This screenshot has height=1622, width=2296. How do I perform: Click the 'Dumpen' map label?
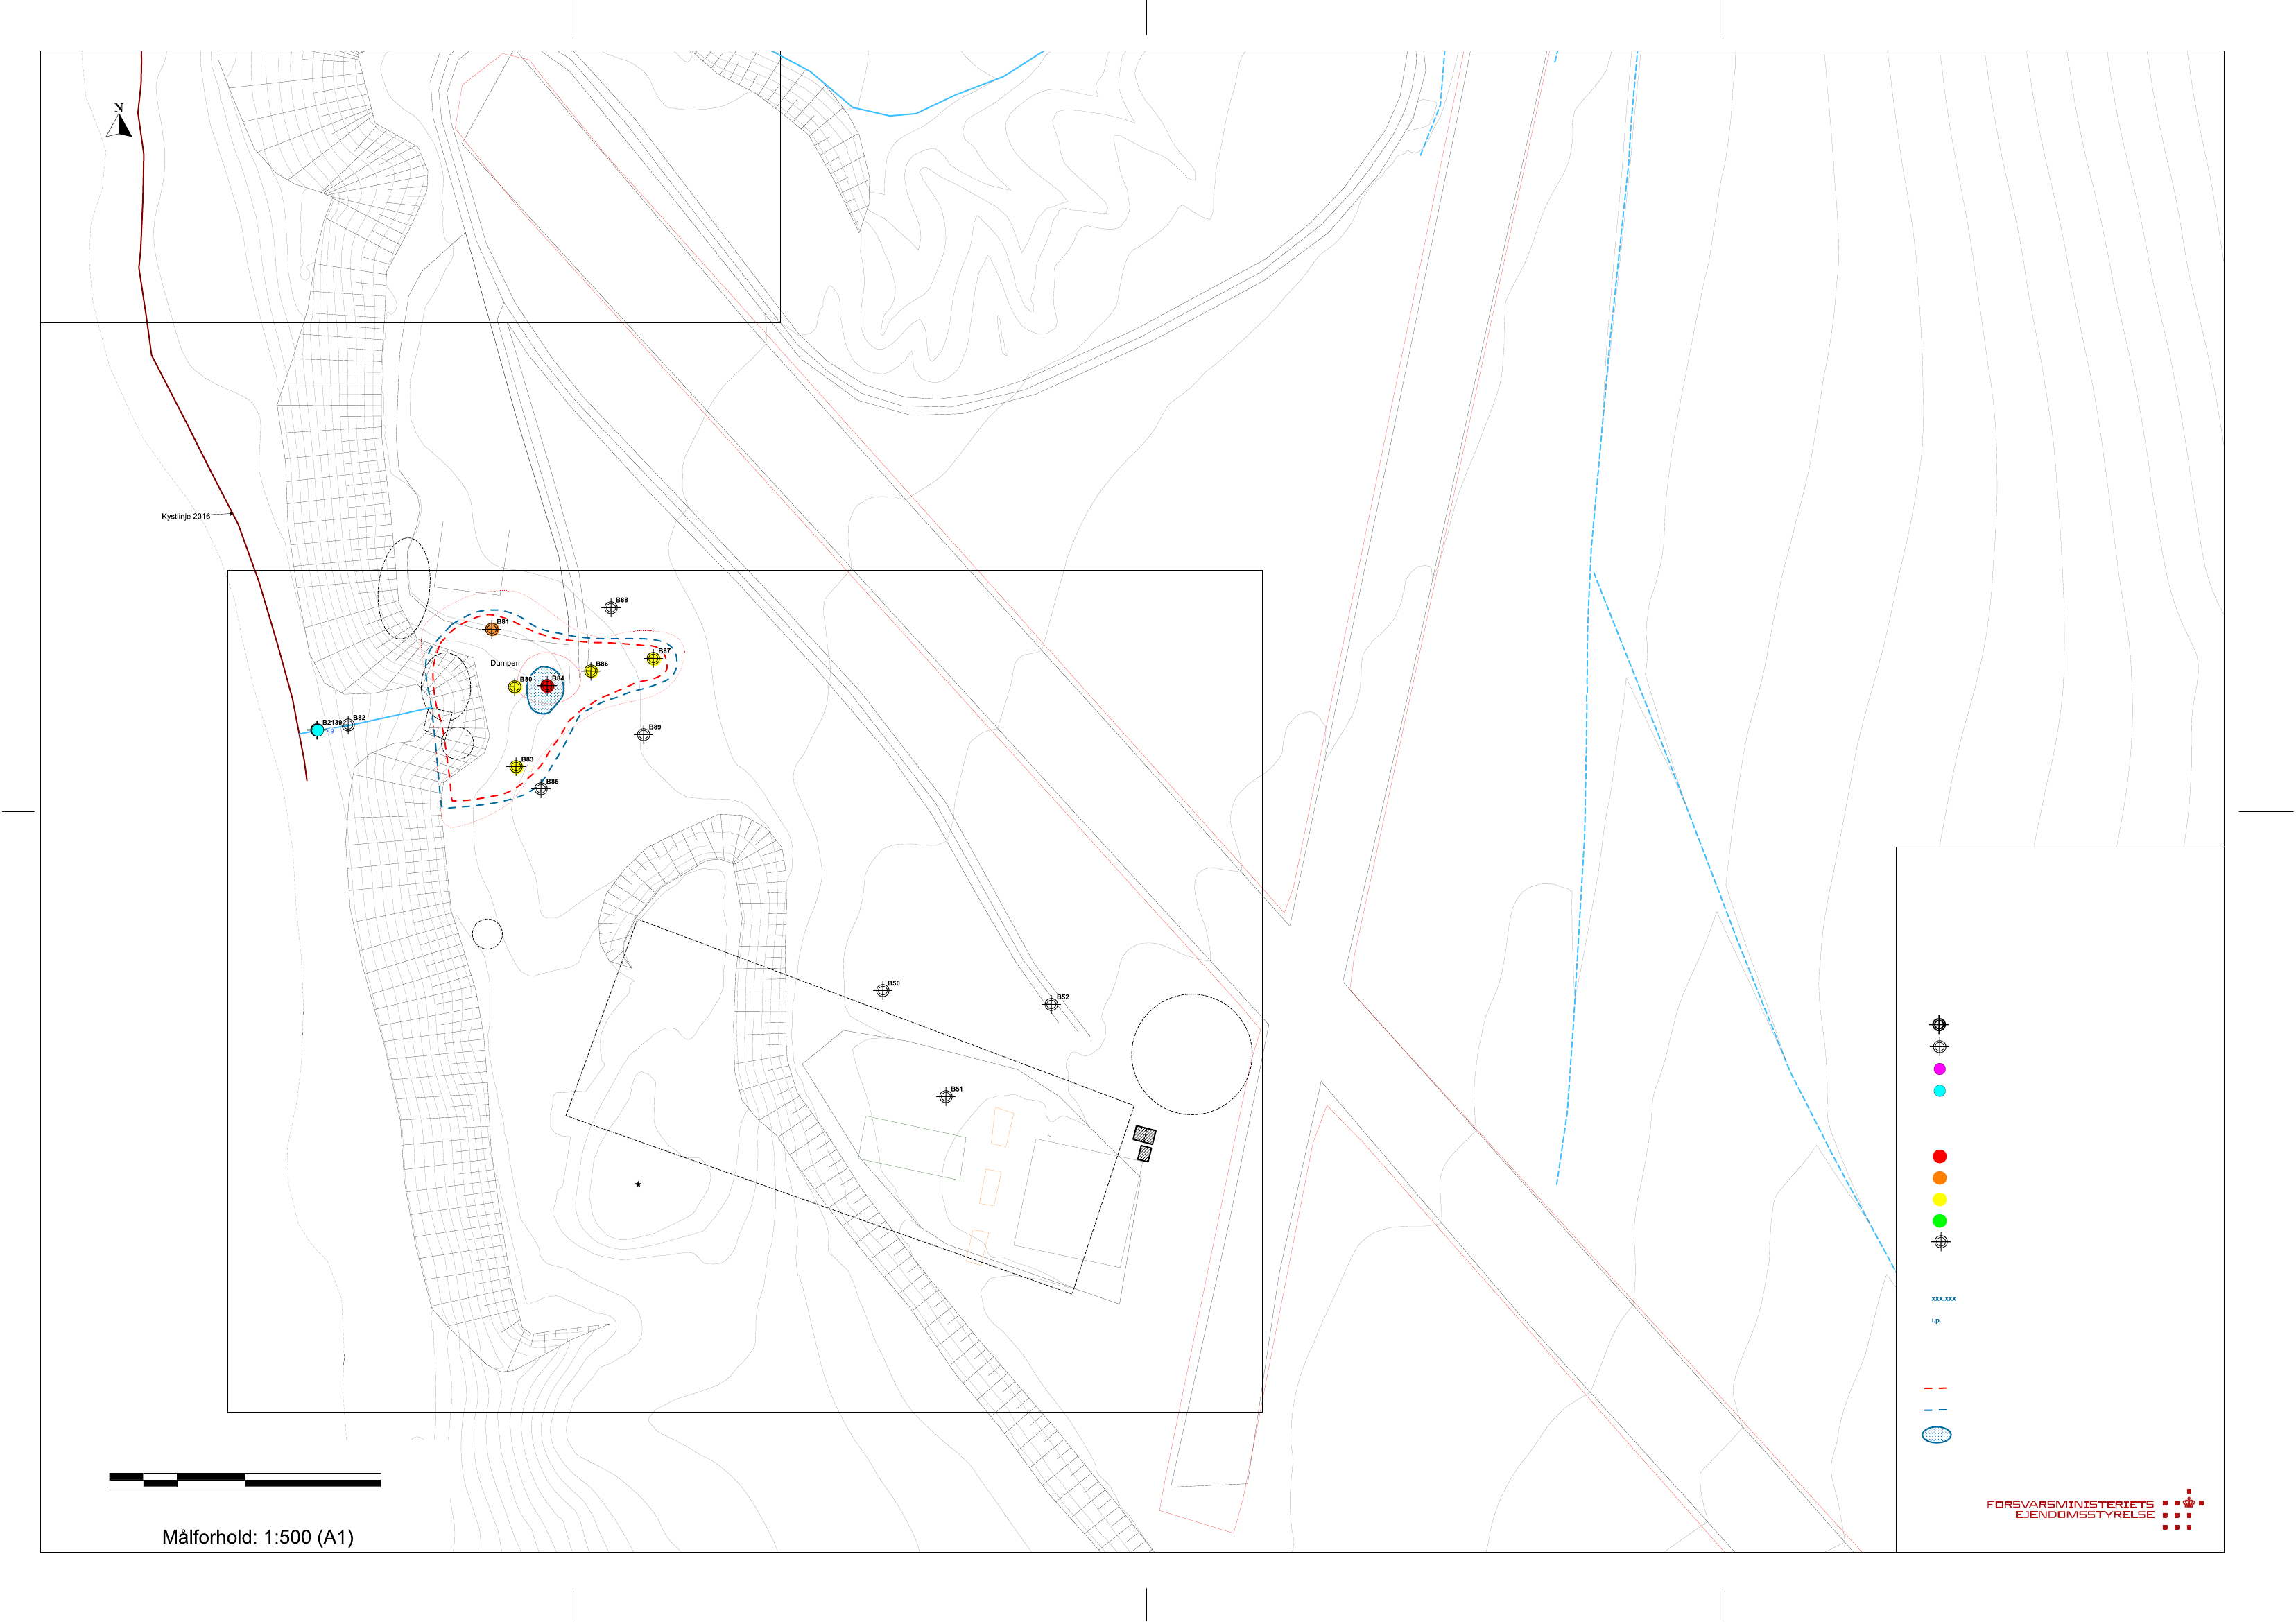pos(505,663)
